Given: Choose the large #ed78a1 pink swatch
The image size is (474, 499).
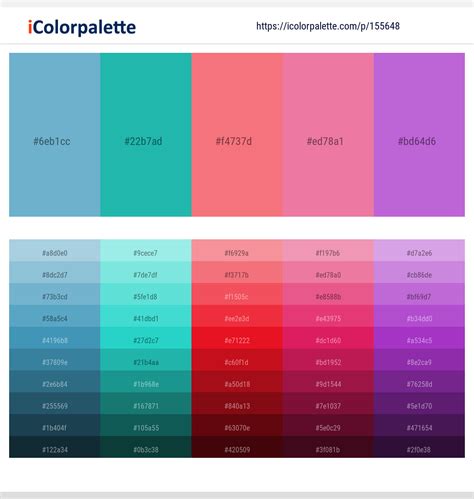Looking at the screenshot, I should (x=328, y=135).
